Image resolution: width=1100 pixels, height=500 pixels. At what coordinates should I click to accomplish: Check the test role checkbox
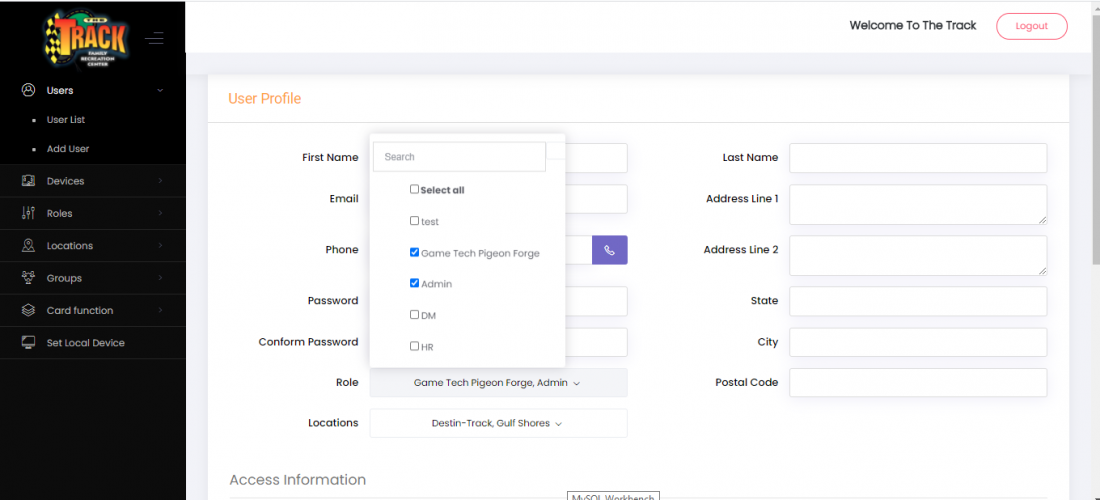(x=414, y=221)
